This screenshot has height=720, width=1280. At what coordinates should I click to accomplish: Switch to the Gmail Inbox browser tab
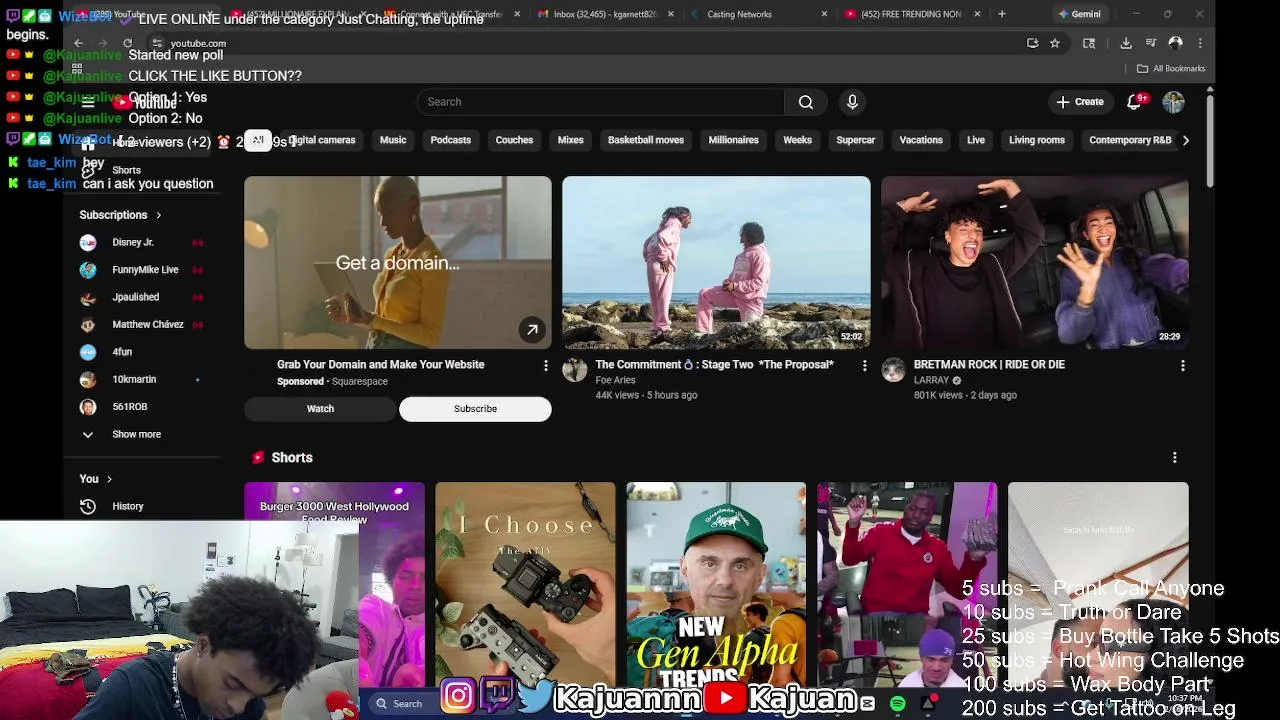pyautogui.click(x=605, y=14)
